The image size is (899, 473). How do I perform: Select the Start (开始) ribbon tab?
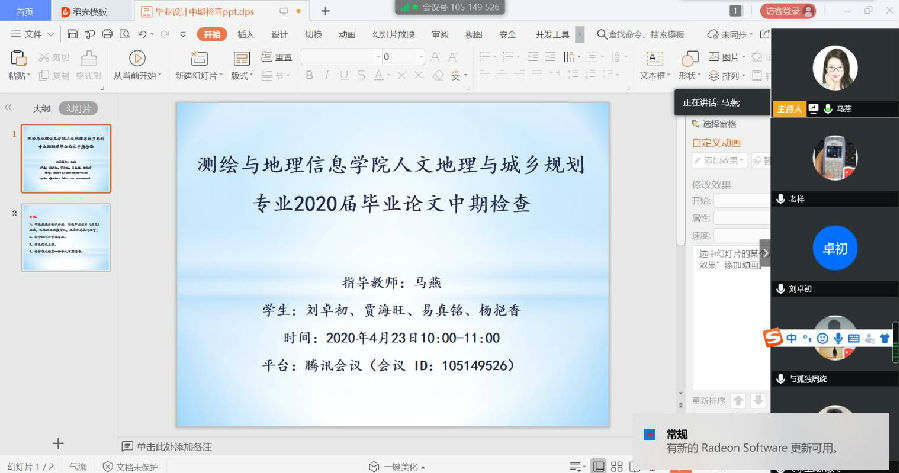tap(212, 34)
